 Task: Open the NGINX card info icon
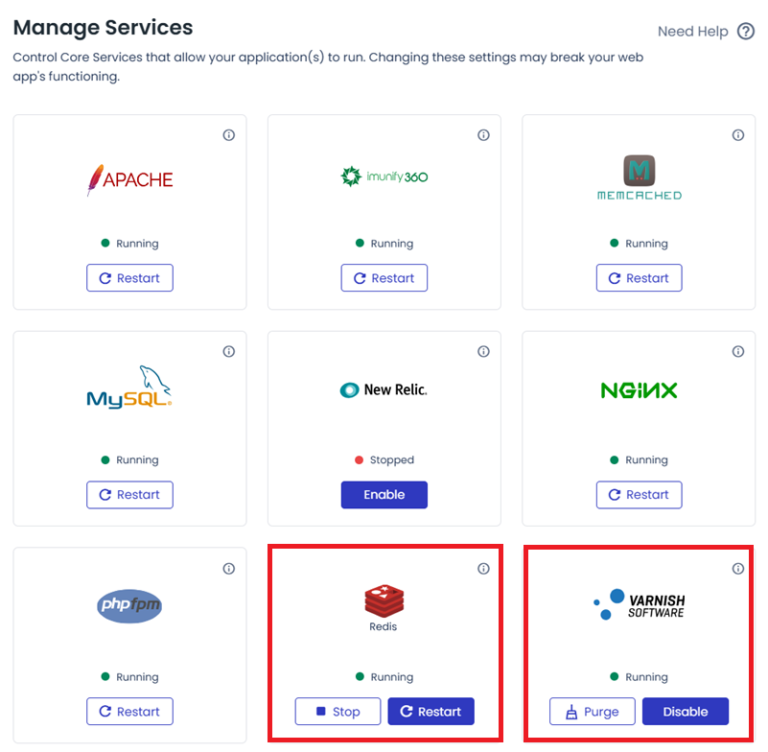pyautogui.click(x=738, y=351)
